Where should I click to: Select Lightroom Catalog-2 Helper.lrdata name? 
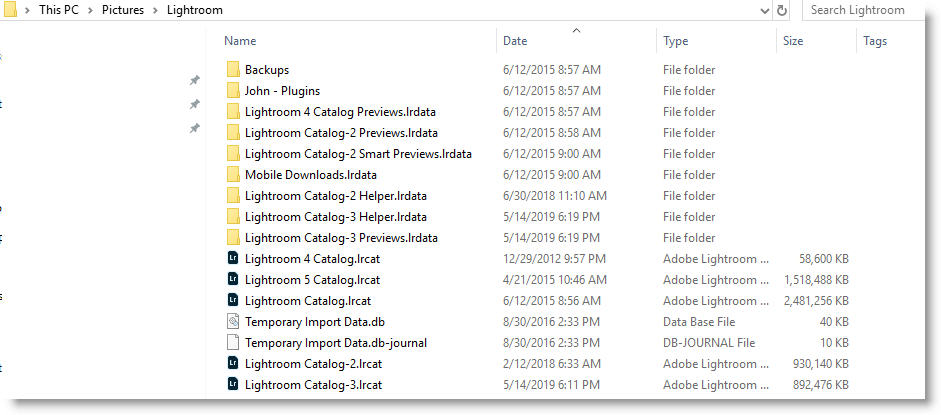336,196
